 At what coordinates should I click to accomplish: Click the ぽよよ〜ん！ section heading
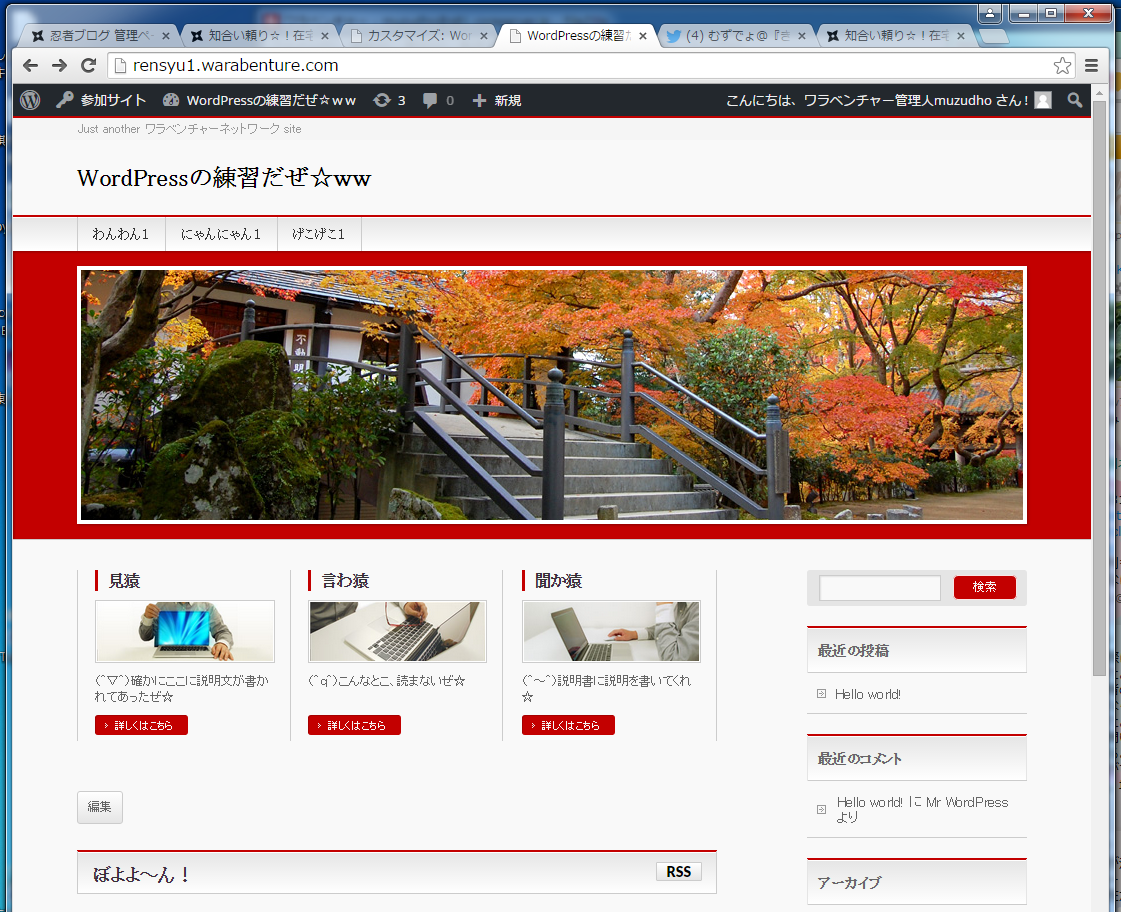(x=142, y=874)
